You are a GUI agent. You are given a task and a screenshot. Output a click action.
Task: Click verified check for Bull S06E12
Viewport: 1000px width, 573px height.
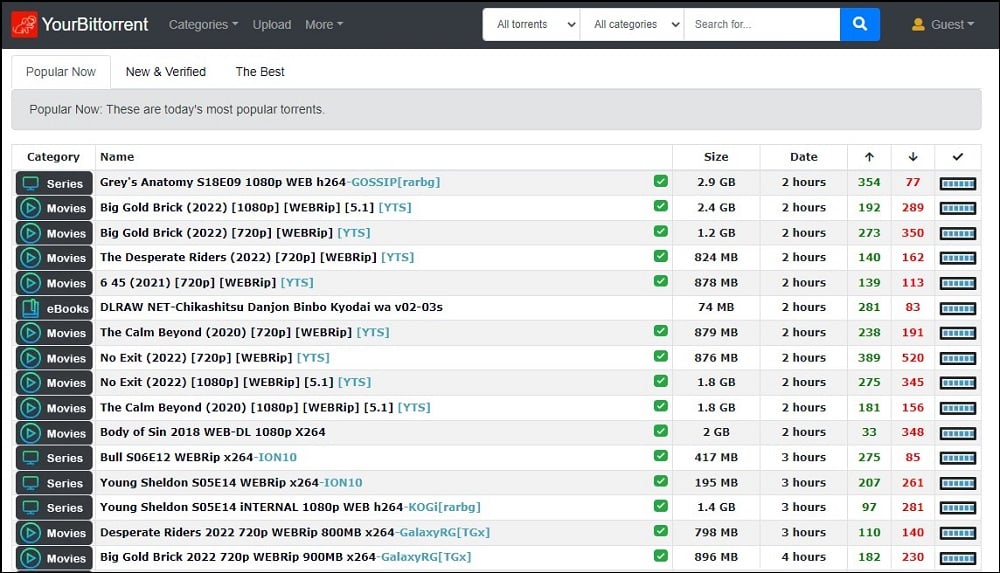coord(661,456)
